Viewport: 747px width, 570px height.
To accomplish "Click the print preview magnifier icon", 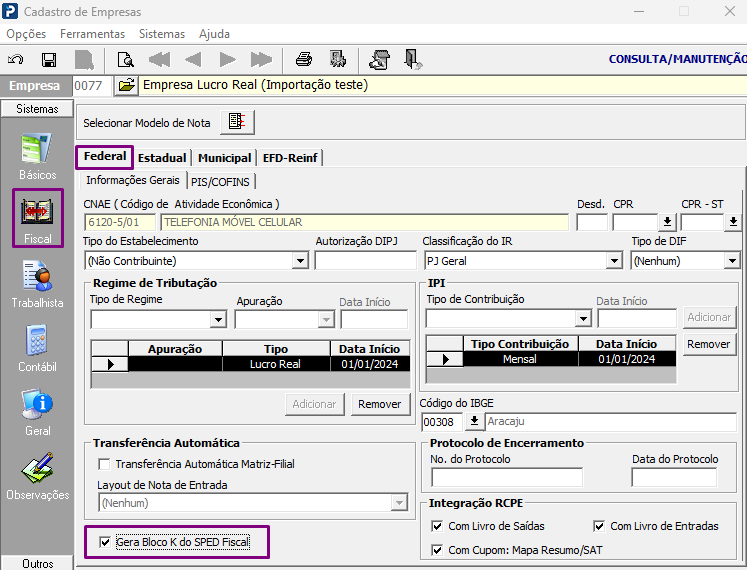I will pyautogui.click(x=126, y=60).
